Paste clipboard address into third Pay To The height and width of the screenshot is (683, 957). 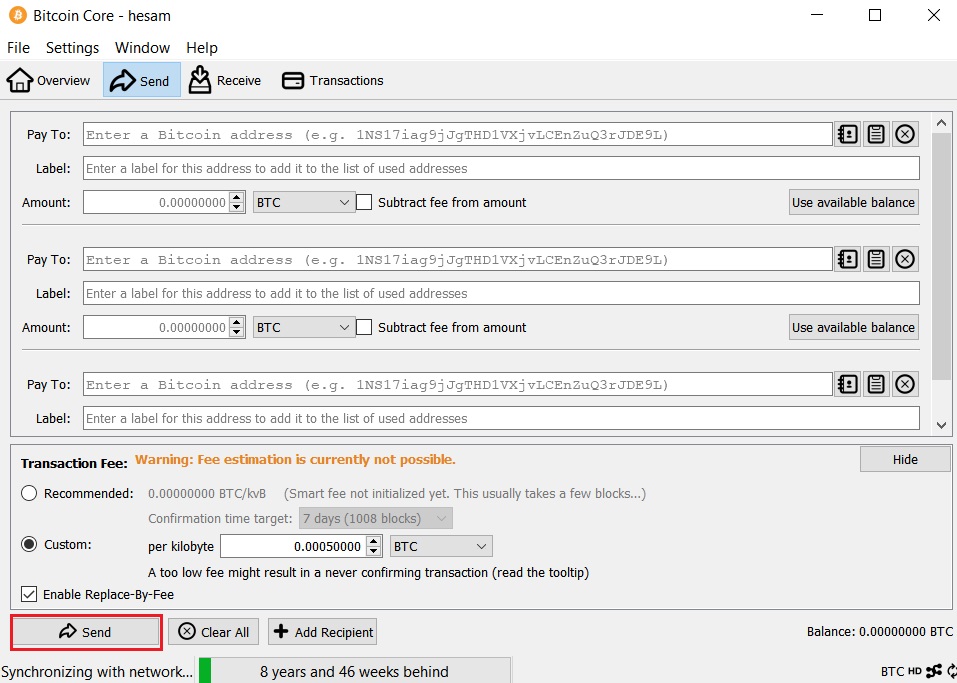pos(876,385)
